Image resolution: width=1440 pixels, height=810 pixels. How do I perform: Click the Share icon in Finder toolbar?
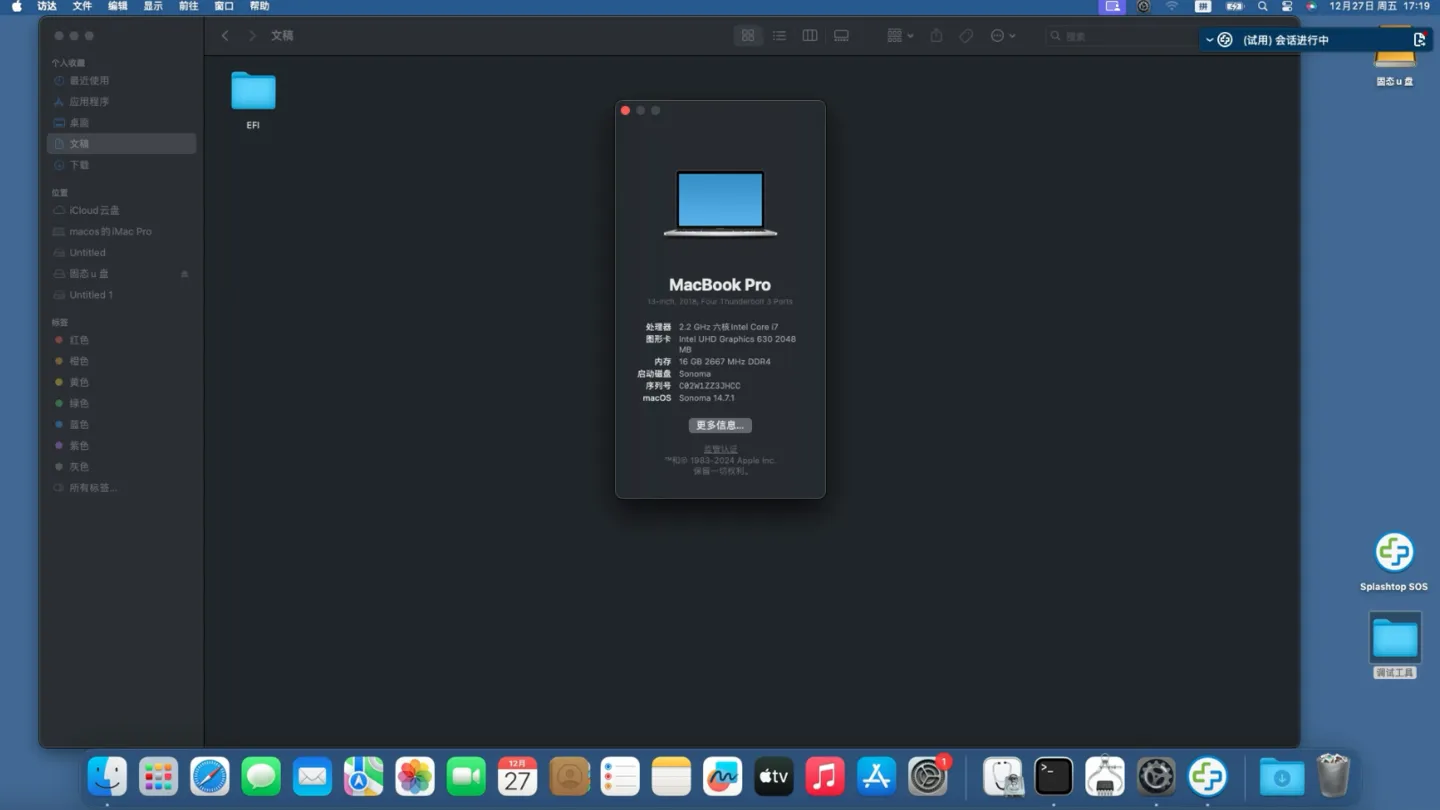(936, 36)
